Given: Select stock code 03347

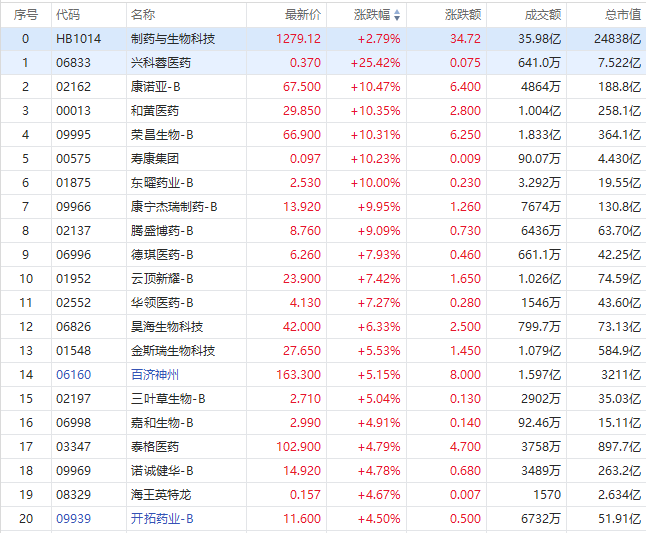Looking at the screenshot, I should (x=73, y=447).
